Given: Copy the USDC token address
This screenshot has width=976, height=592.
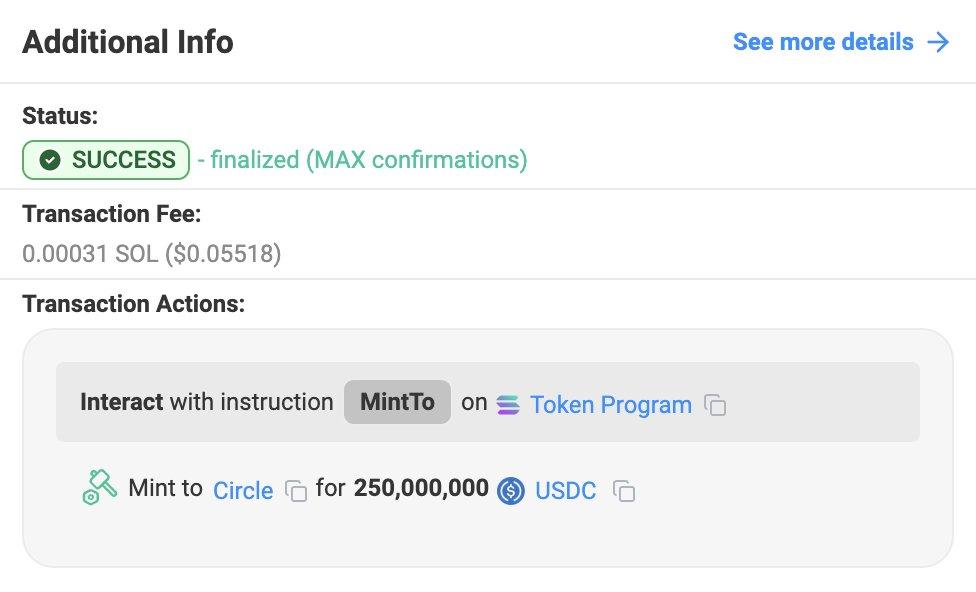Looking at the screenshot, I should 624,491.
